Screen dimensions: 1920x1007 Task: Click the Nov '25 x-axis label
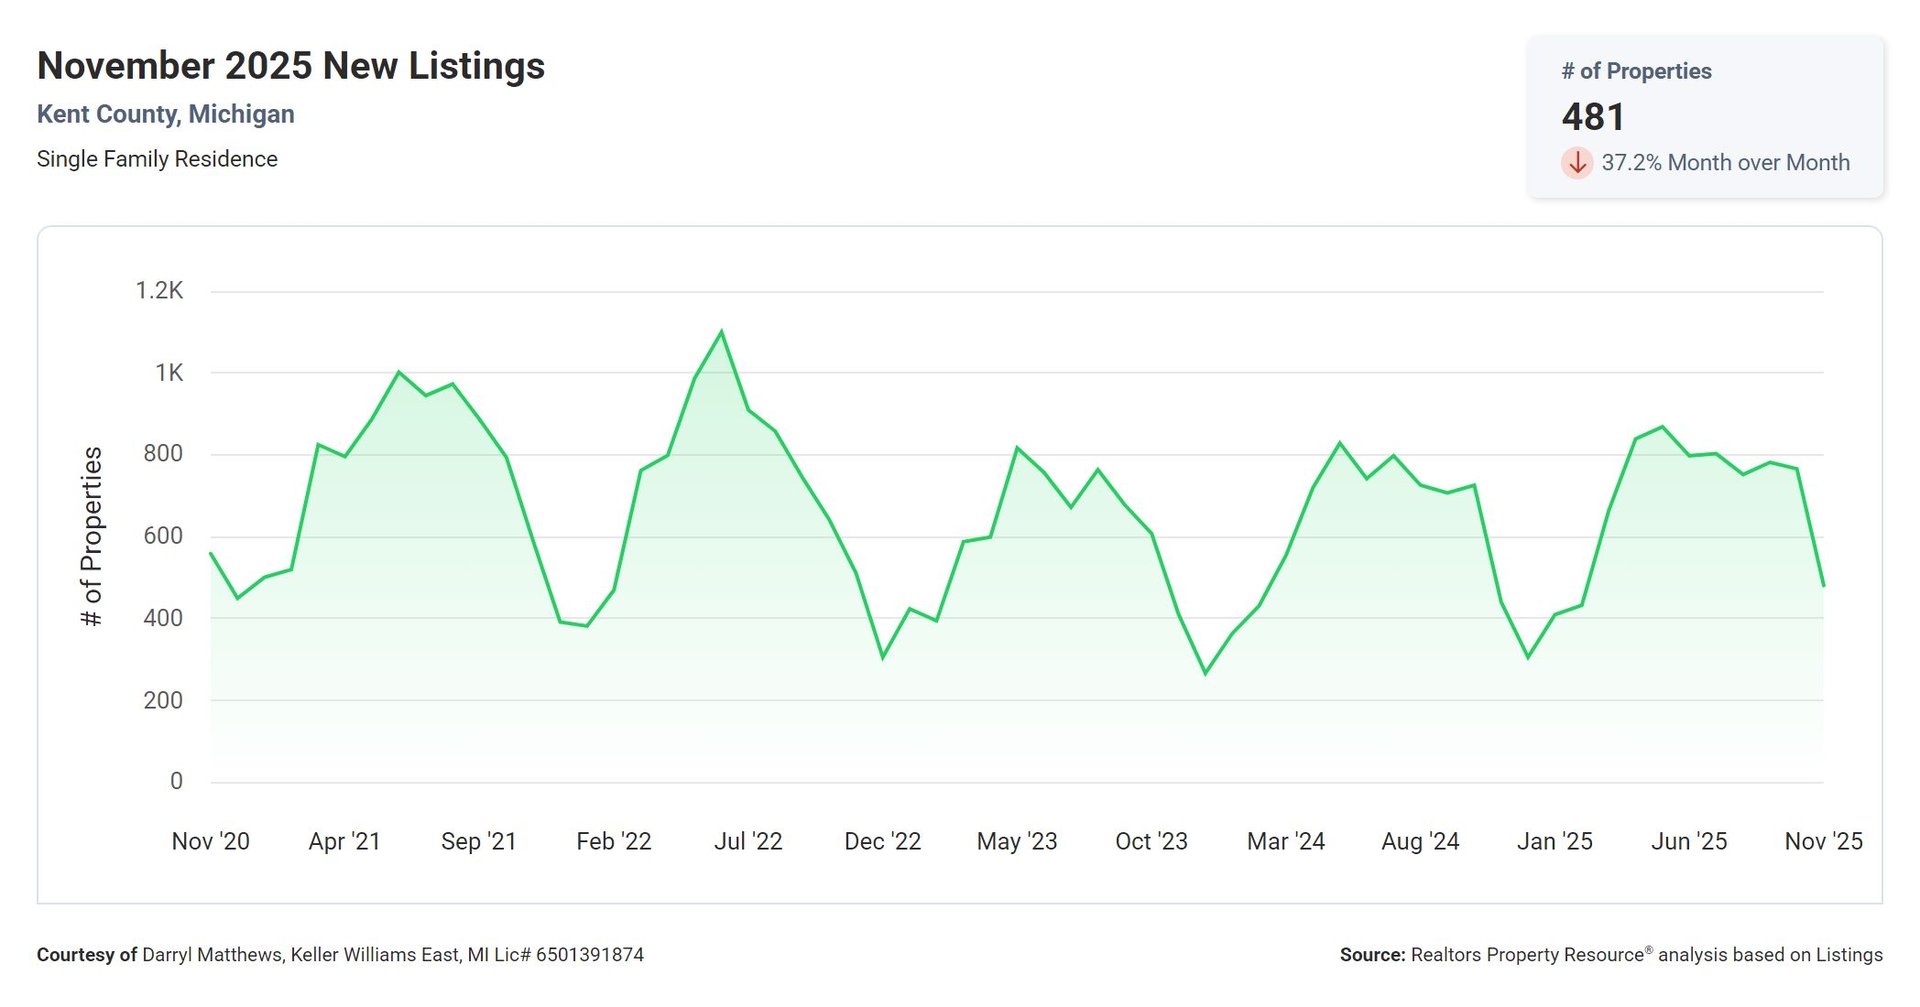pos(1823,841)
